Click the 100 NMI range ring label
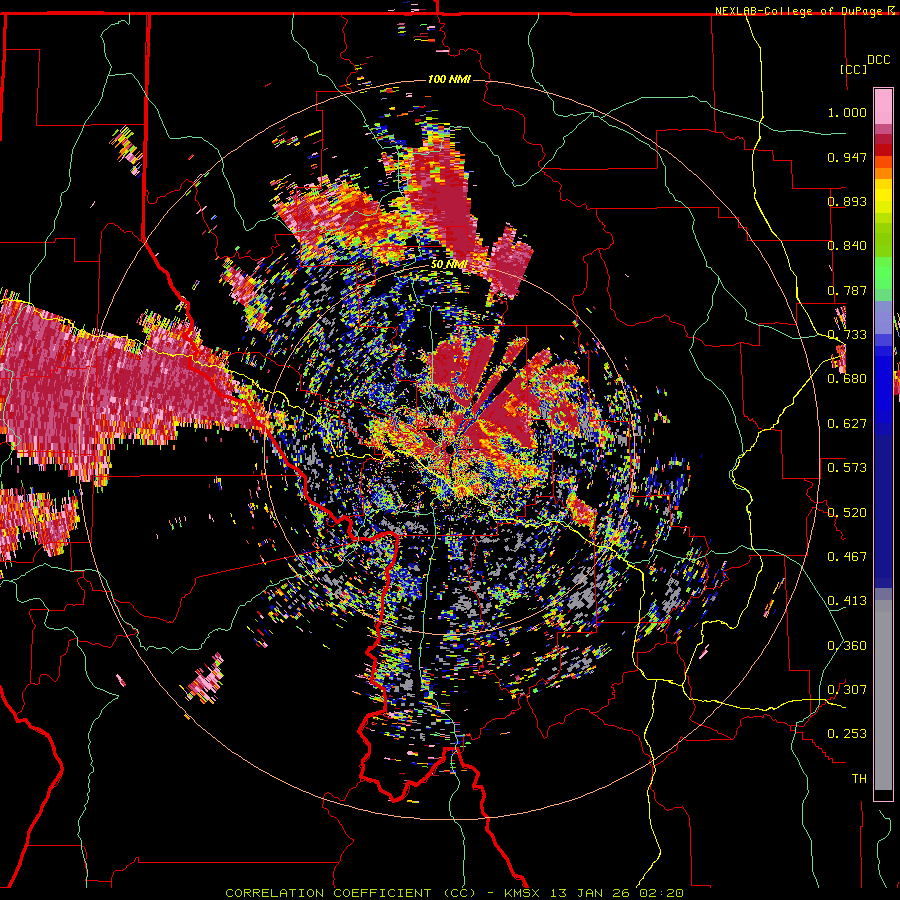The height and width of the screenshot is (900, 900). pyautogui.click(x=449, y=79)
